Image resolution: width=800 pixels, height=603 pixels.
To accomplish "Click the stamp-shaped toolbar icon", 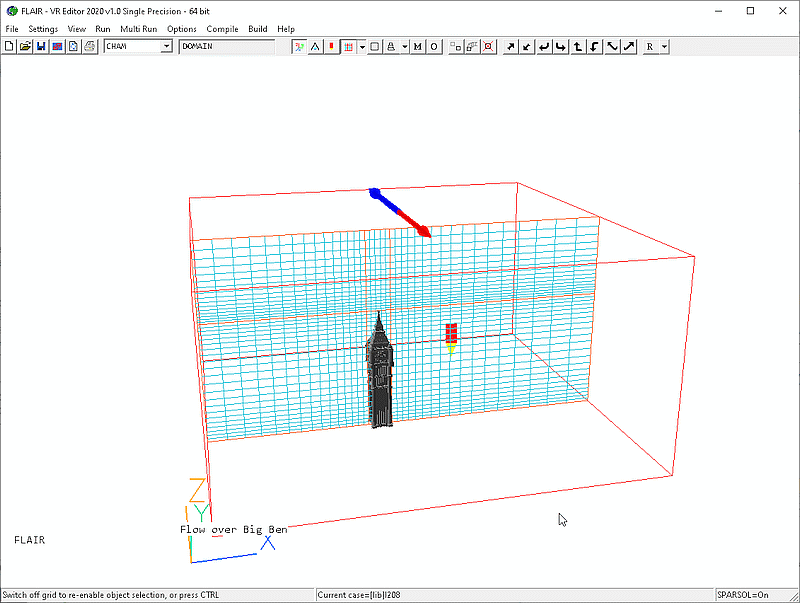I will click(391, 46).
